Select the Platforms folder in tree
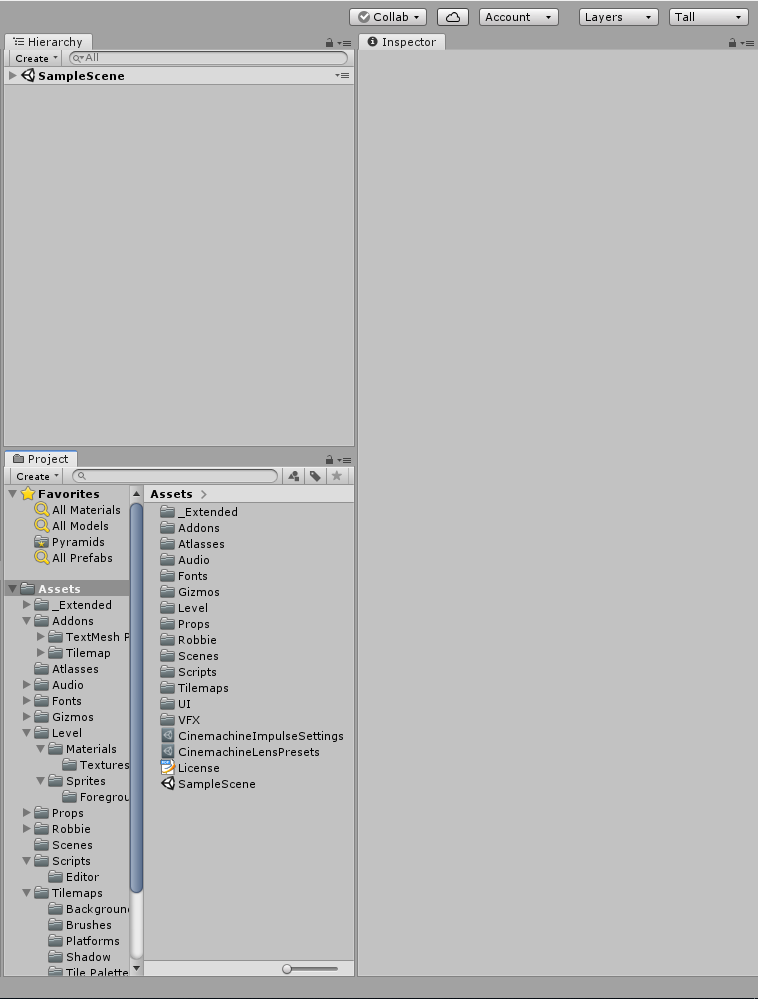Screen dimensions: 758x999 (84, 940)
